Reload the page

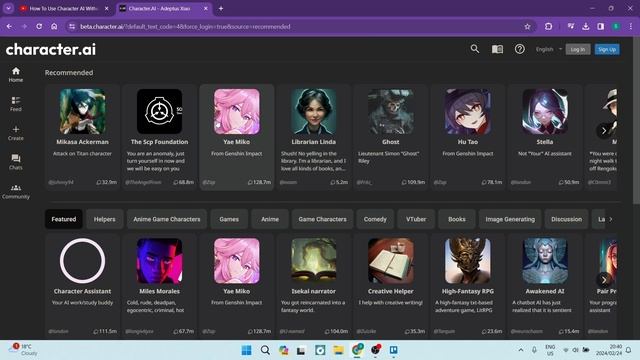coord(39,27)
